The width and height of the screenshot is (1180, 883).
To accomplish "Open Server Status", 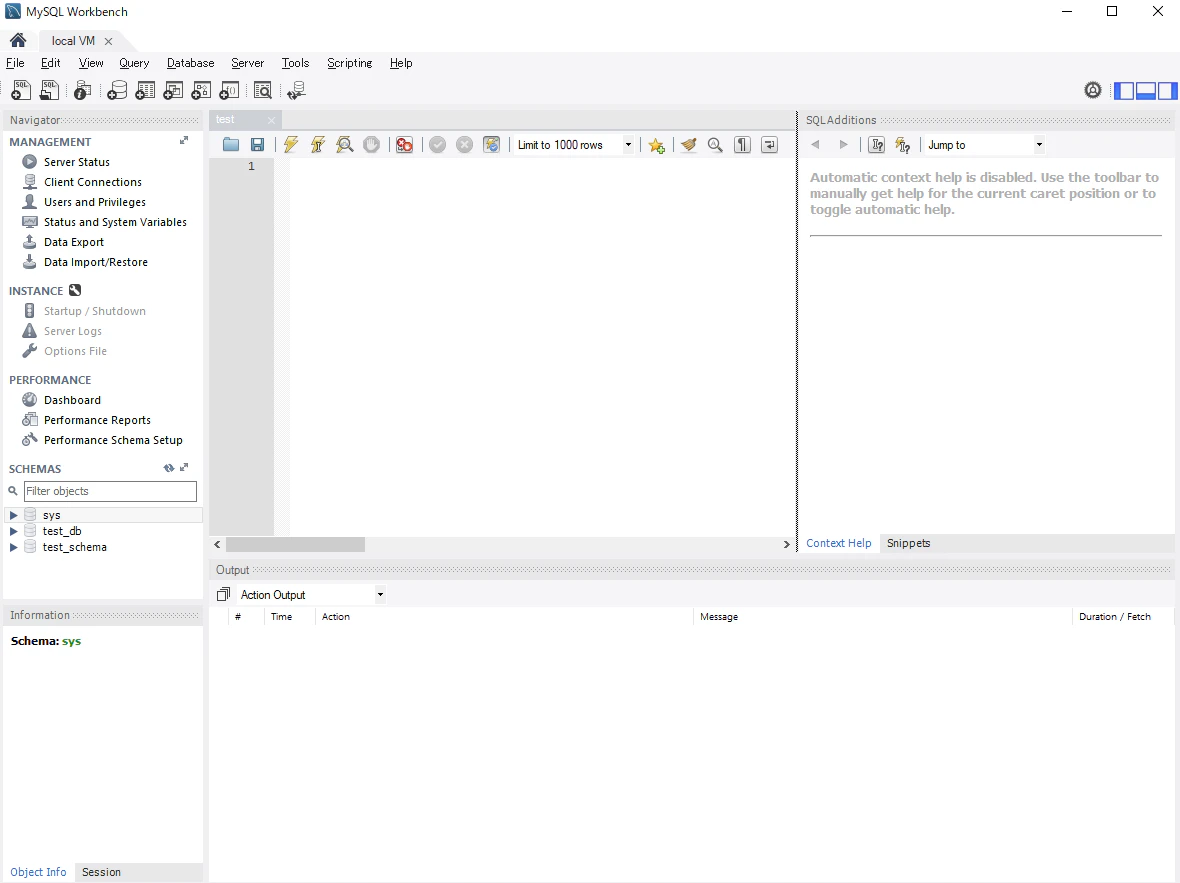I will 77,162.
